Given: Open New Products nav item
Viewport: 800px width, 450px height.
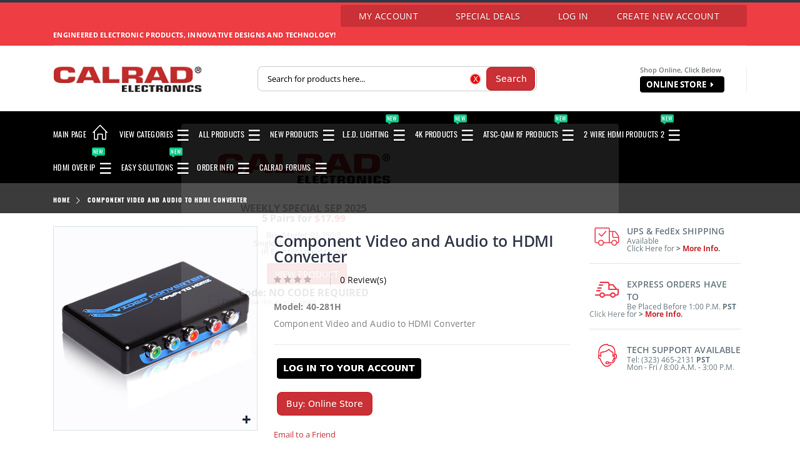Looking at the screenshot, I should click(293, 135).
